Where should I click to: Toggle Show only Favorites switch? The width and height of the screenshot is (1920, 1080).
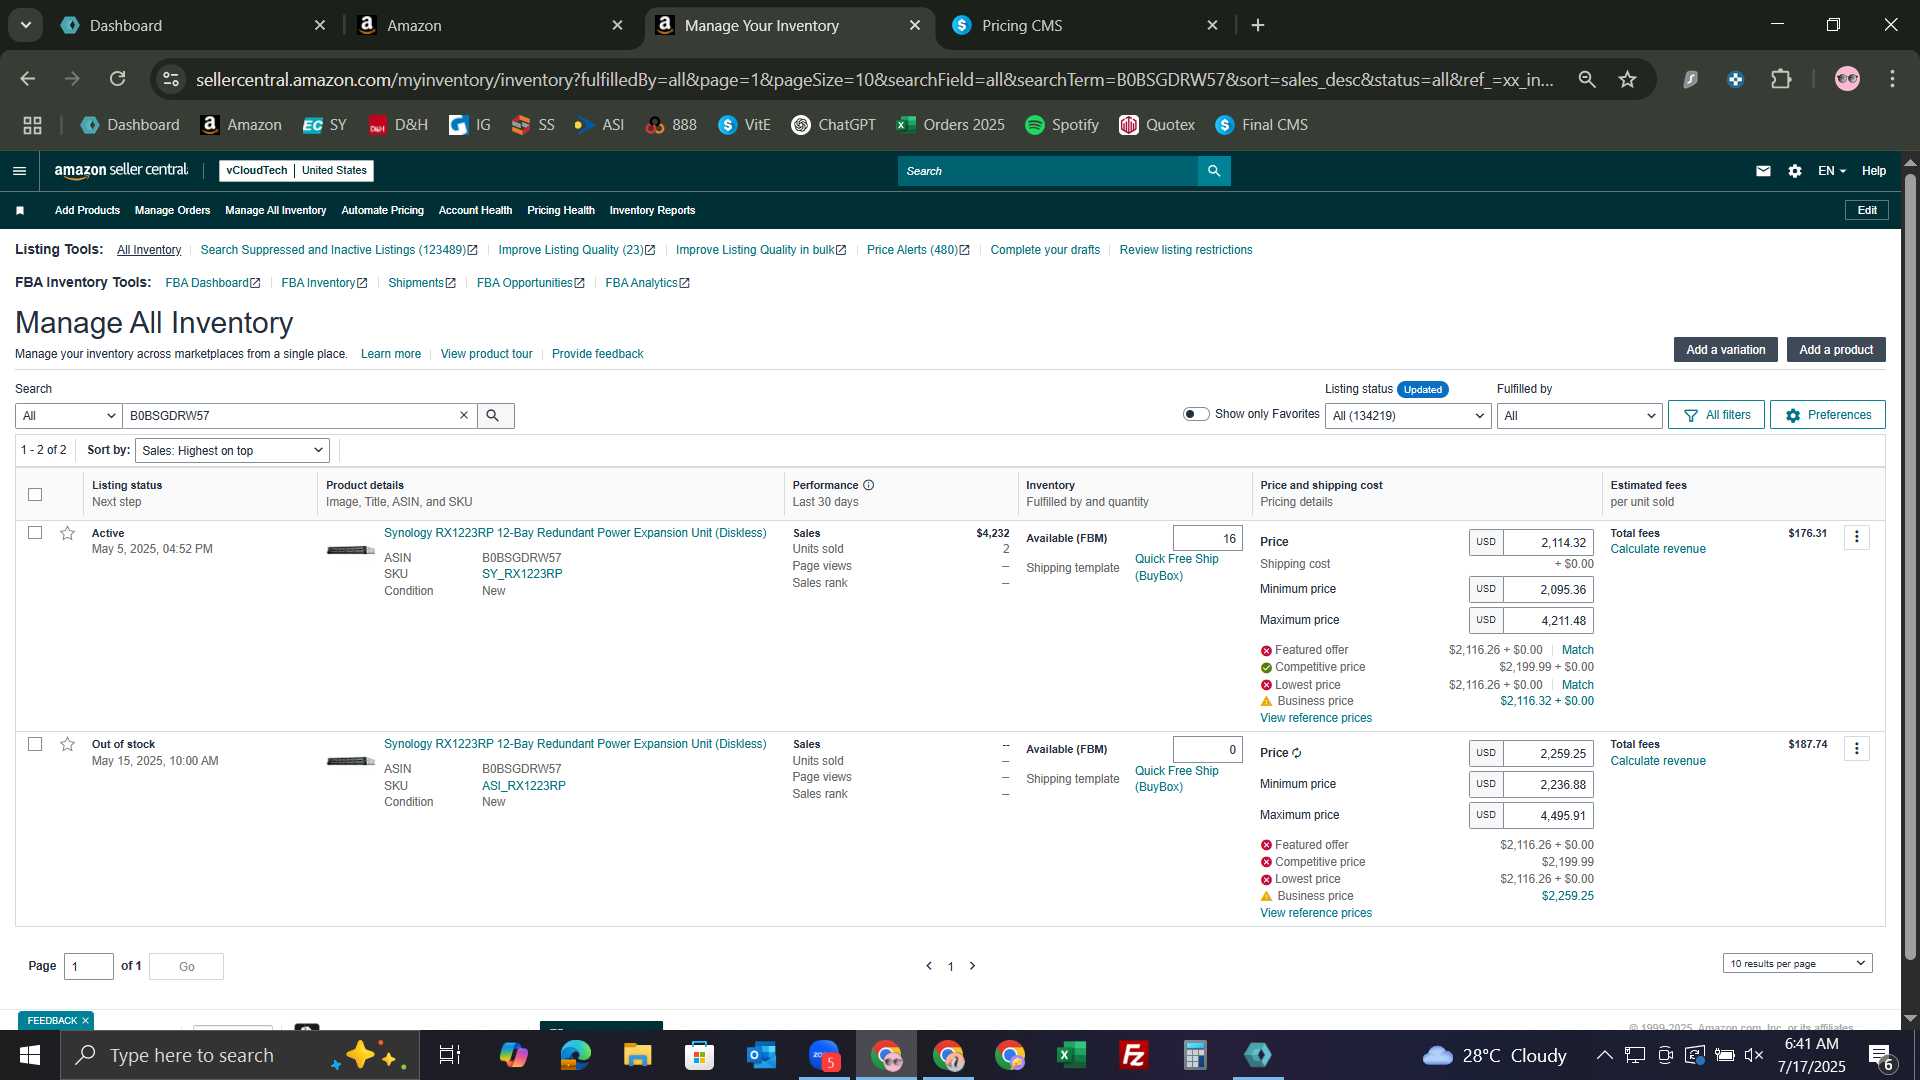(x=1196, y=414)
